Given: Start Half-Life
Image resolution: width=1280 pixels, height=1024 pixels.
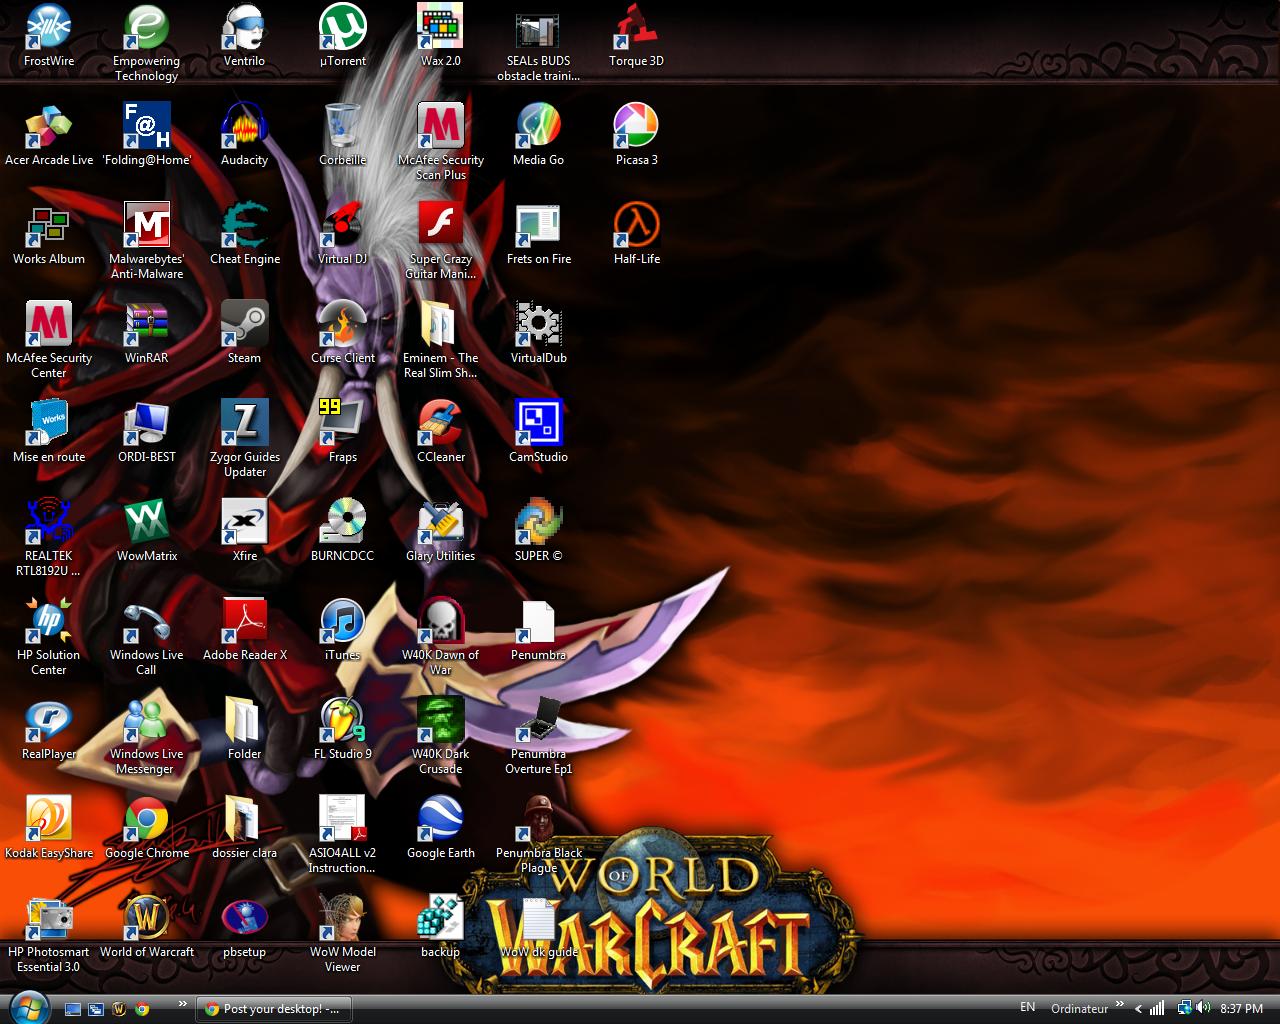Looking at the screenshot, I should [636, 224].
